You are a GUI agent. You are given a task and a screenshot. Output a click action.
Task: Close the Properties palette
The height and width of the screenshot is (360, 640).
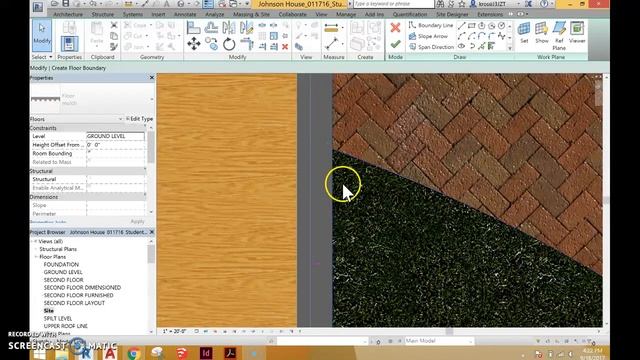pyautogui.click(x=152, y=78)
